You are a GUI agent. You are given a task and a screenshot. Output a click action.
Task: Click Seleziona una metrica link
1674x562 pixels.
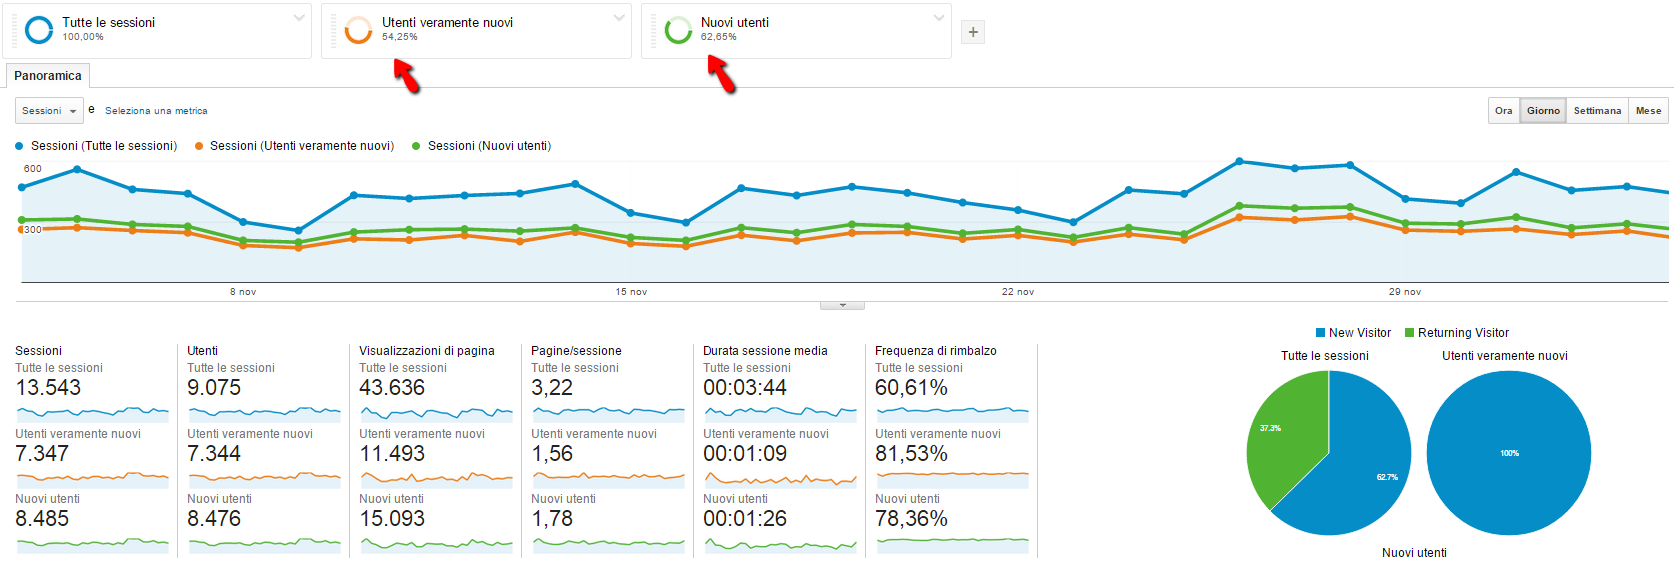click(x=156, y=111)
